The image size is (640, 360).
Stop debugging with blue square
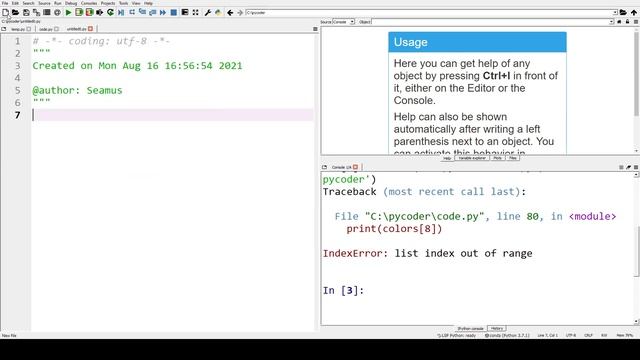(x=173, y=13)
